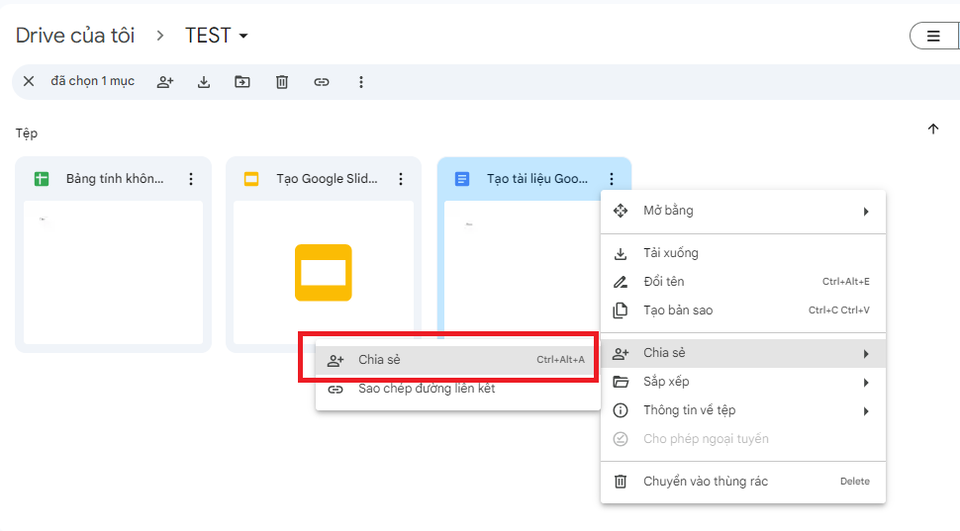Viewport: 960px width, 531px height.
Task: Expand the Mở bằng submenu
Action: pyautogui.click(x=742, y=211)
